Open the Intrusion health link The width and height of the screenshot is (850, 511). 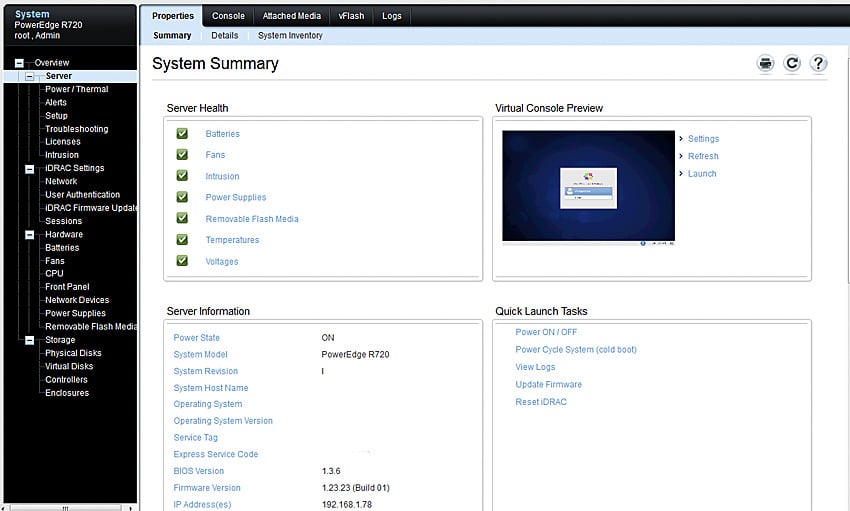coord(222,176)
